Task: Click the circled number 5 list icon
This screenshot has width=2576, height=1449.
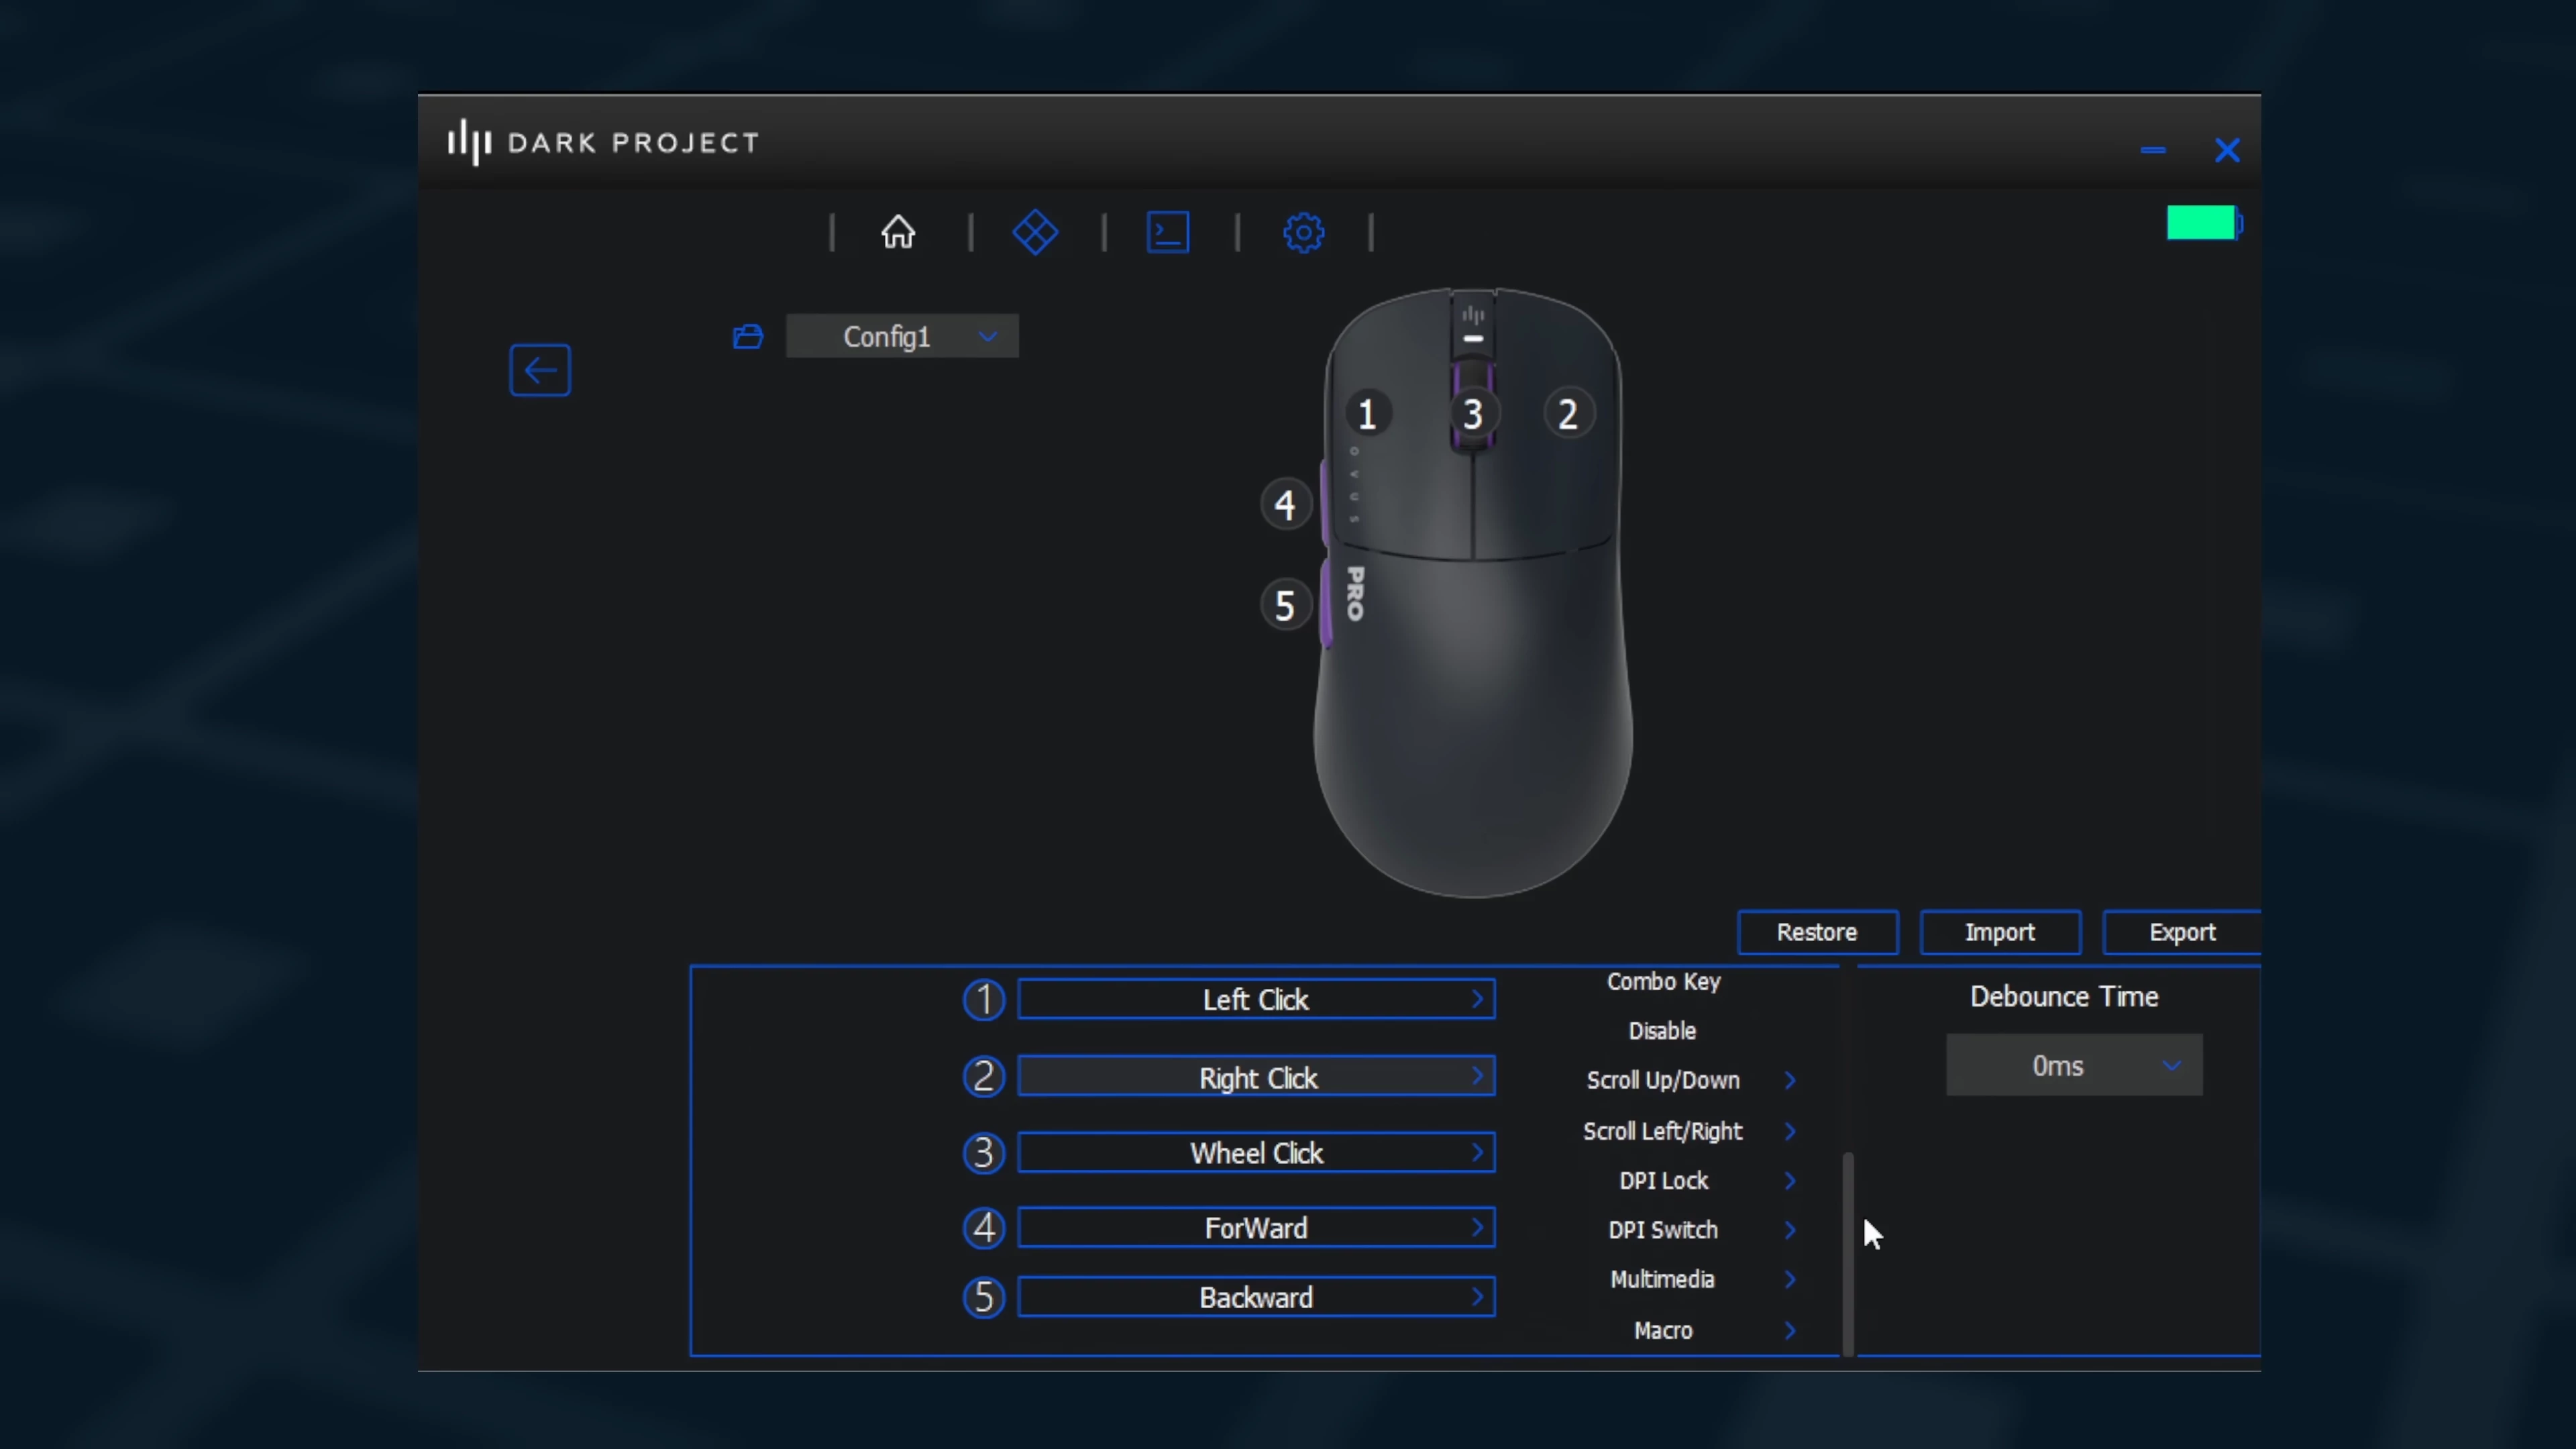Action: (x=984, y=1297)
